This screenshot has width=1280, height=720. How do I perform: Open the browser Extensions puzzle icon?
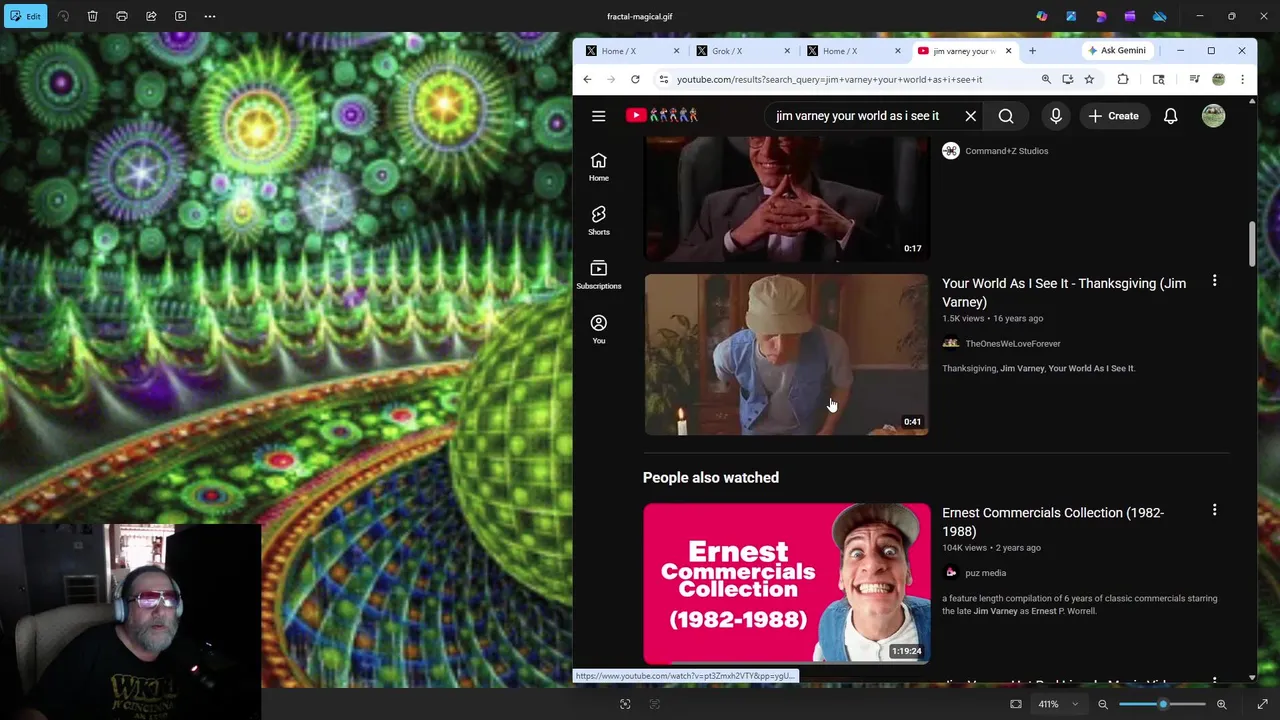[x=1123, y=79]
